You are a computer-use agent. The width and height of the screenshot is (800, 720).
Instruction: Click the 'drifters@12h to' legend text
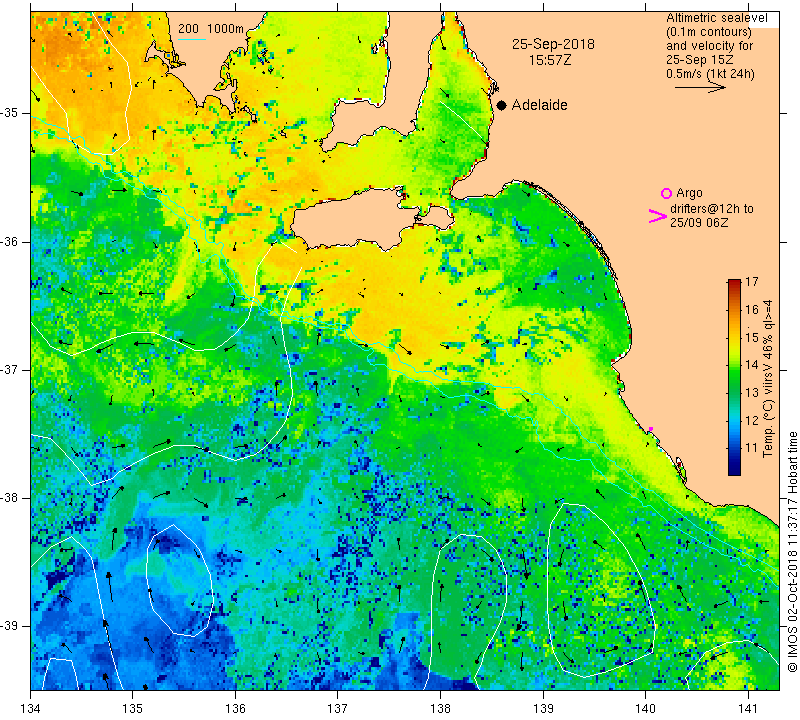tap(712, 209)
